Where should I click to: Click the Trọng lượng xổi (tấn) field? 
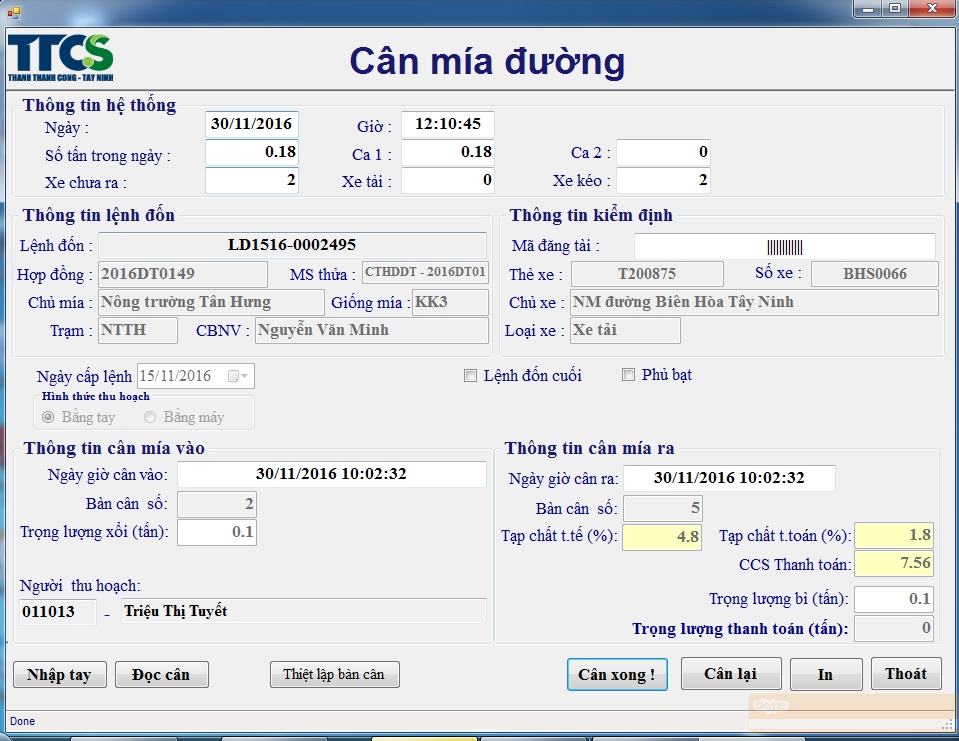pyautogui.click(x=217, y=531)
